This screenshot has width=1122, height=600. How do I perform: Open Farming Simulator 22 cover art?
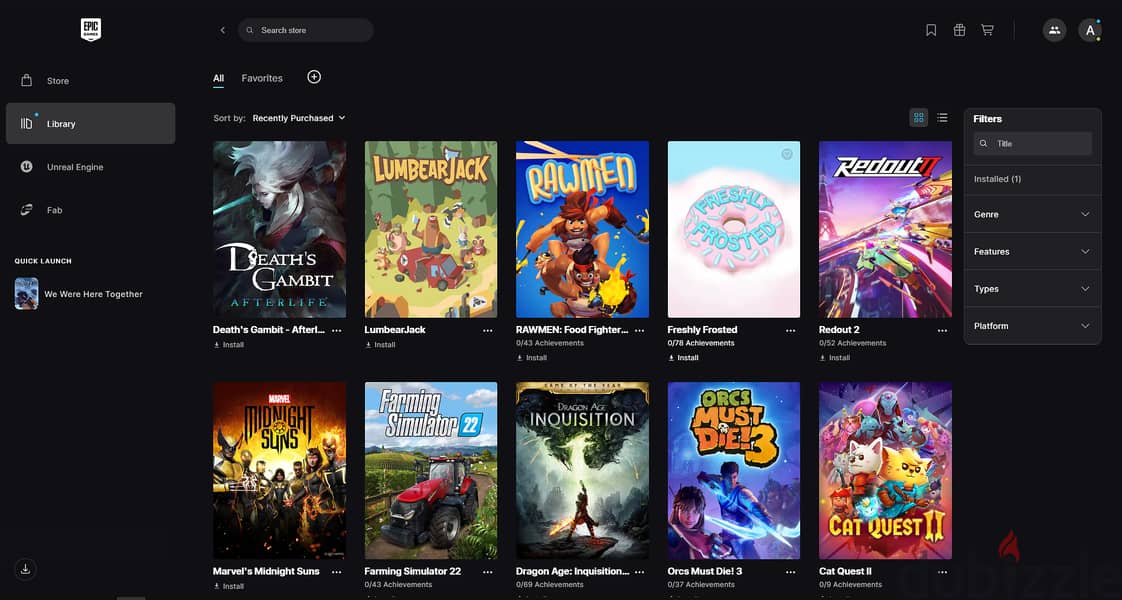coord(431,471)
